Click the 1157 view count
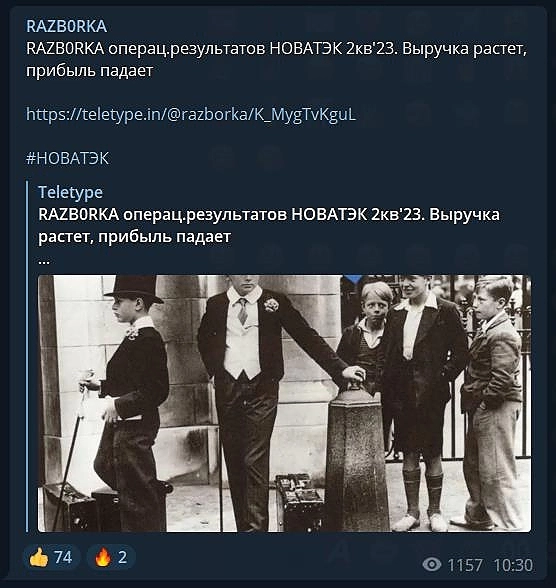The width and height of the screenshot is (556, 588). [x=465, y=565]
